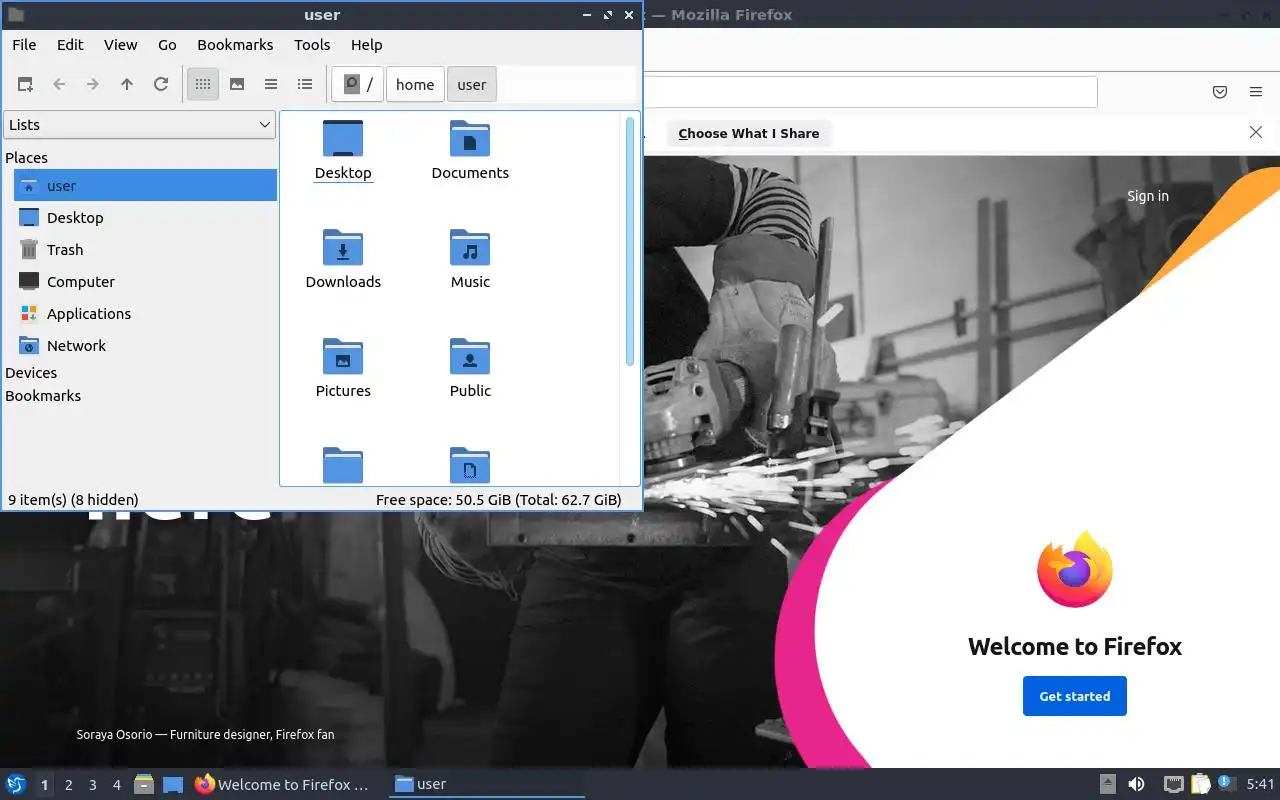The width and height of the screenshot is (1280, 800).
Task: Open a new tab in file manager
Action: coord(25,85)
